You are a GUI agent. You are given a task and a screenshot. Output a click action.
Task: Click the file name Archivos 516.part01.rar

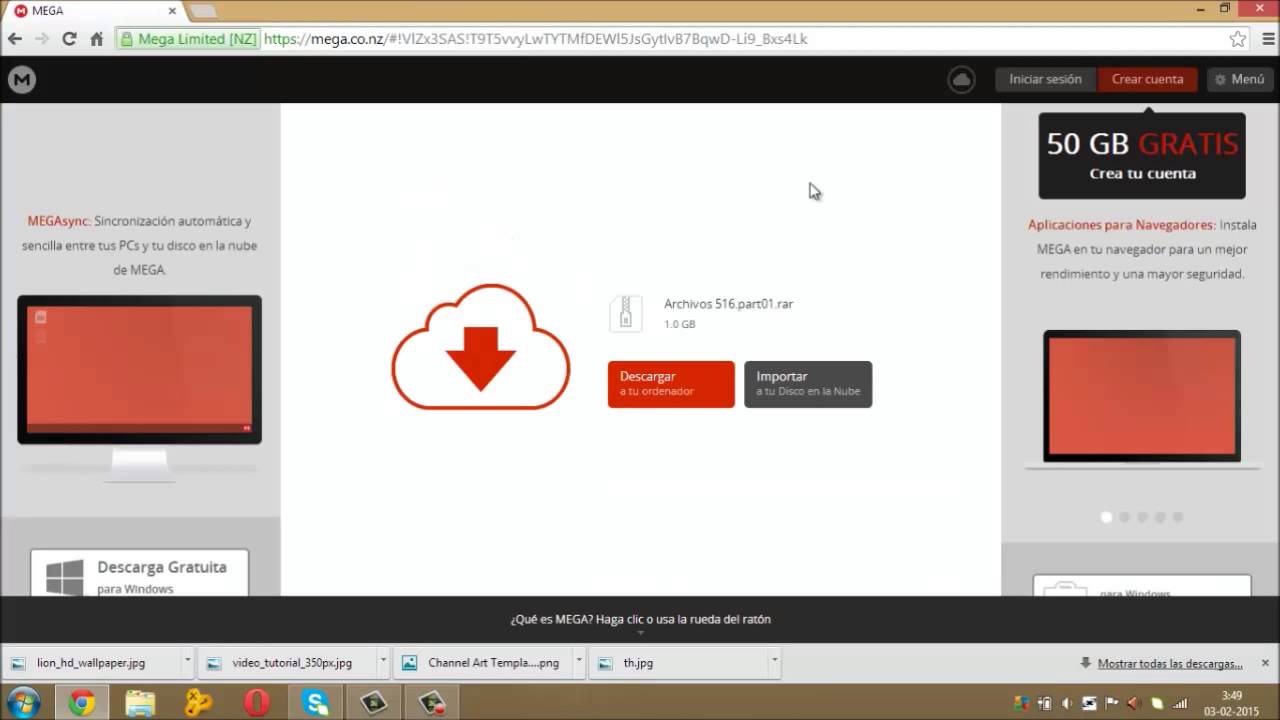coord(728,304)
